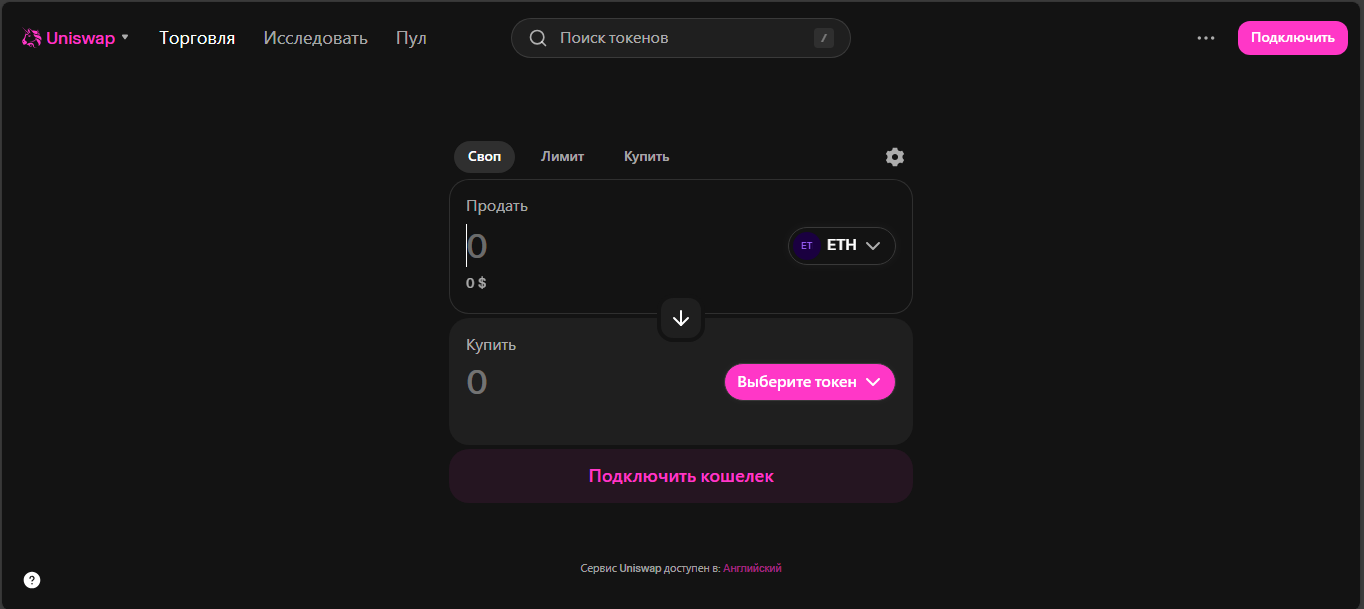Click the ETH token logo icon
The image size is (1364, 609).
(x=806, y=246)
